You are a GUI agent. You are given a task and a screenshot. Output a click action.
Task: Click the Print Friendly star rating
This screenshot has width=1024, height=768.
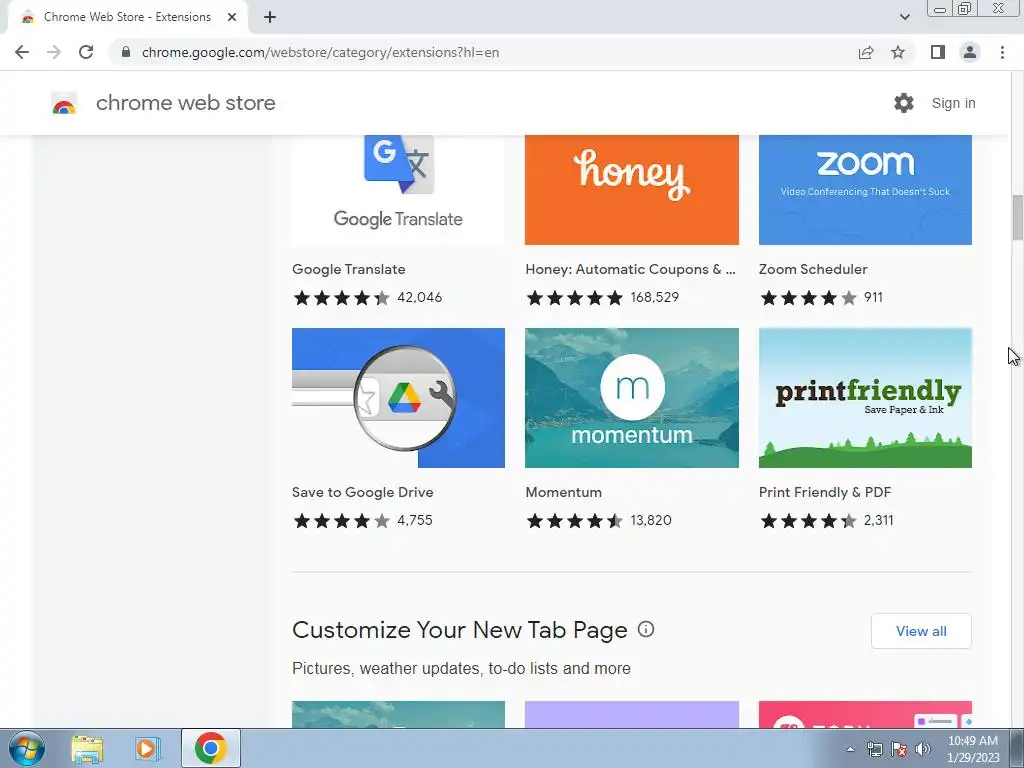click(x=808, y=520)
